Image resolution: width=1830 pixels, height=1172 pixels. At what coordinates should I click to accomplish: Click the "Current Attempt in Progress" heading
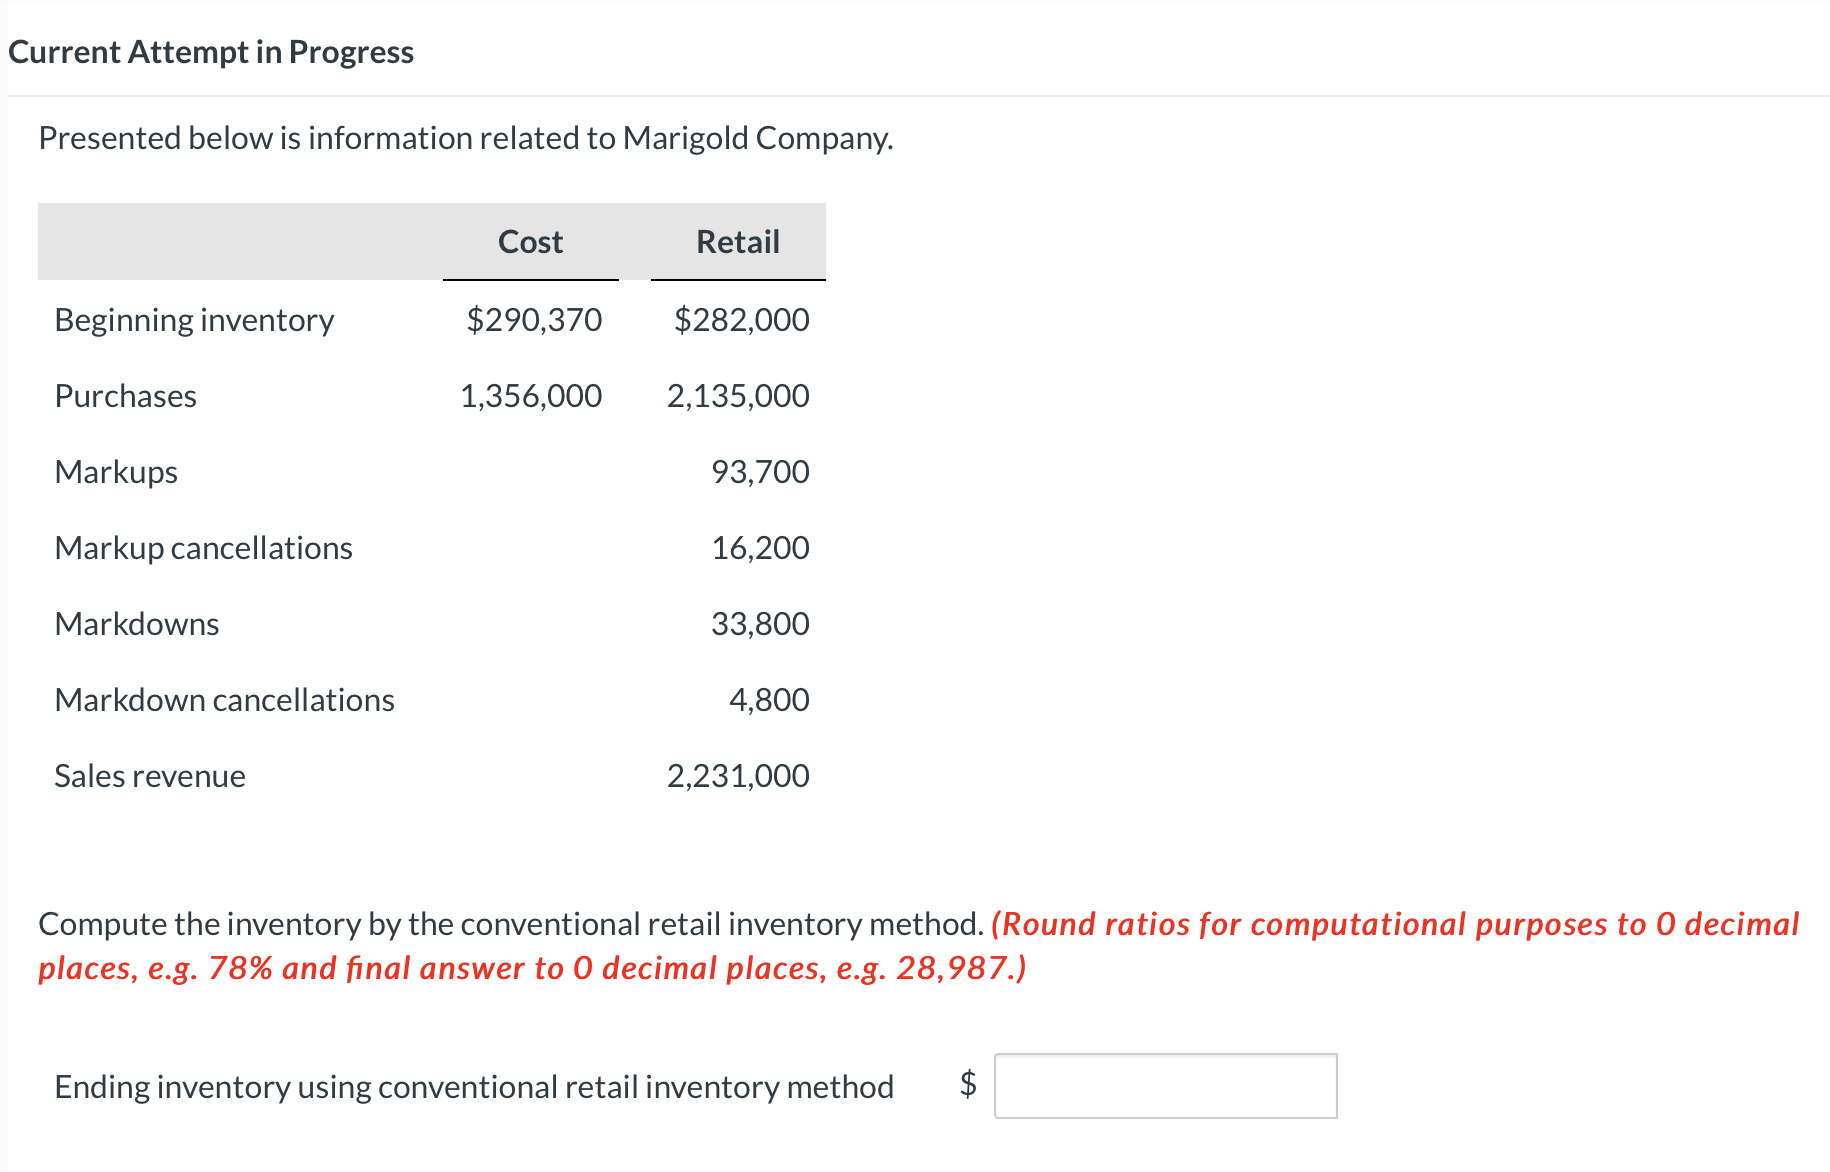pyautogui.click(x=211, y=52)
